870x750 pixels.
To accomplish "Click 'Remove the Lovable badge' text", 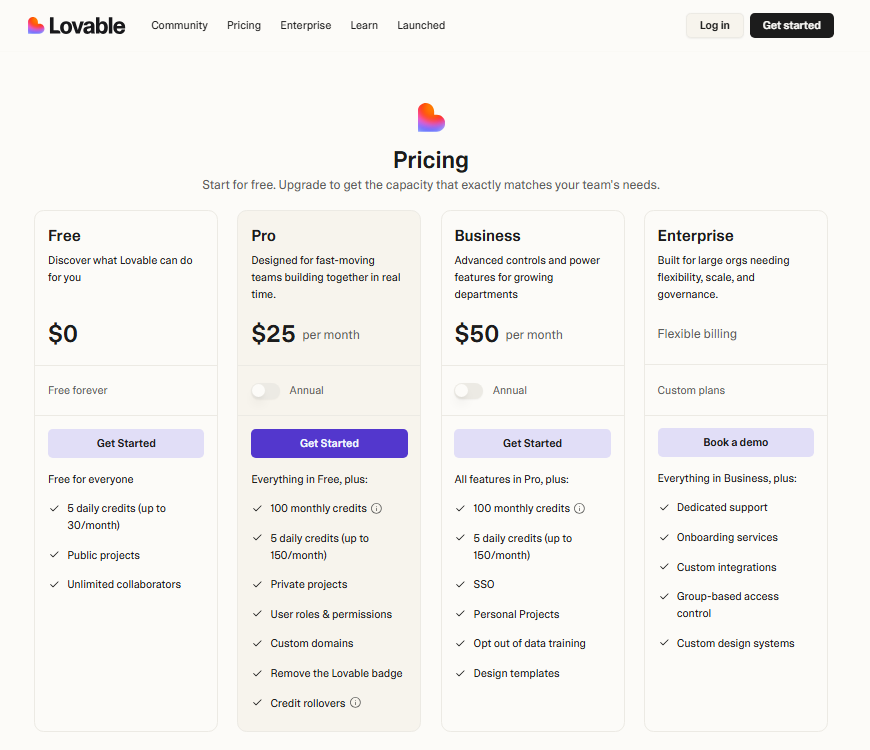I will click(x=337, y=673).
